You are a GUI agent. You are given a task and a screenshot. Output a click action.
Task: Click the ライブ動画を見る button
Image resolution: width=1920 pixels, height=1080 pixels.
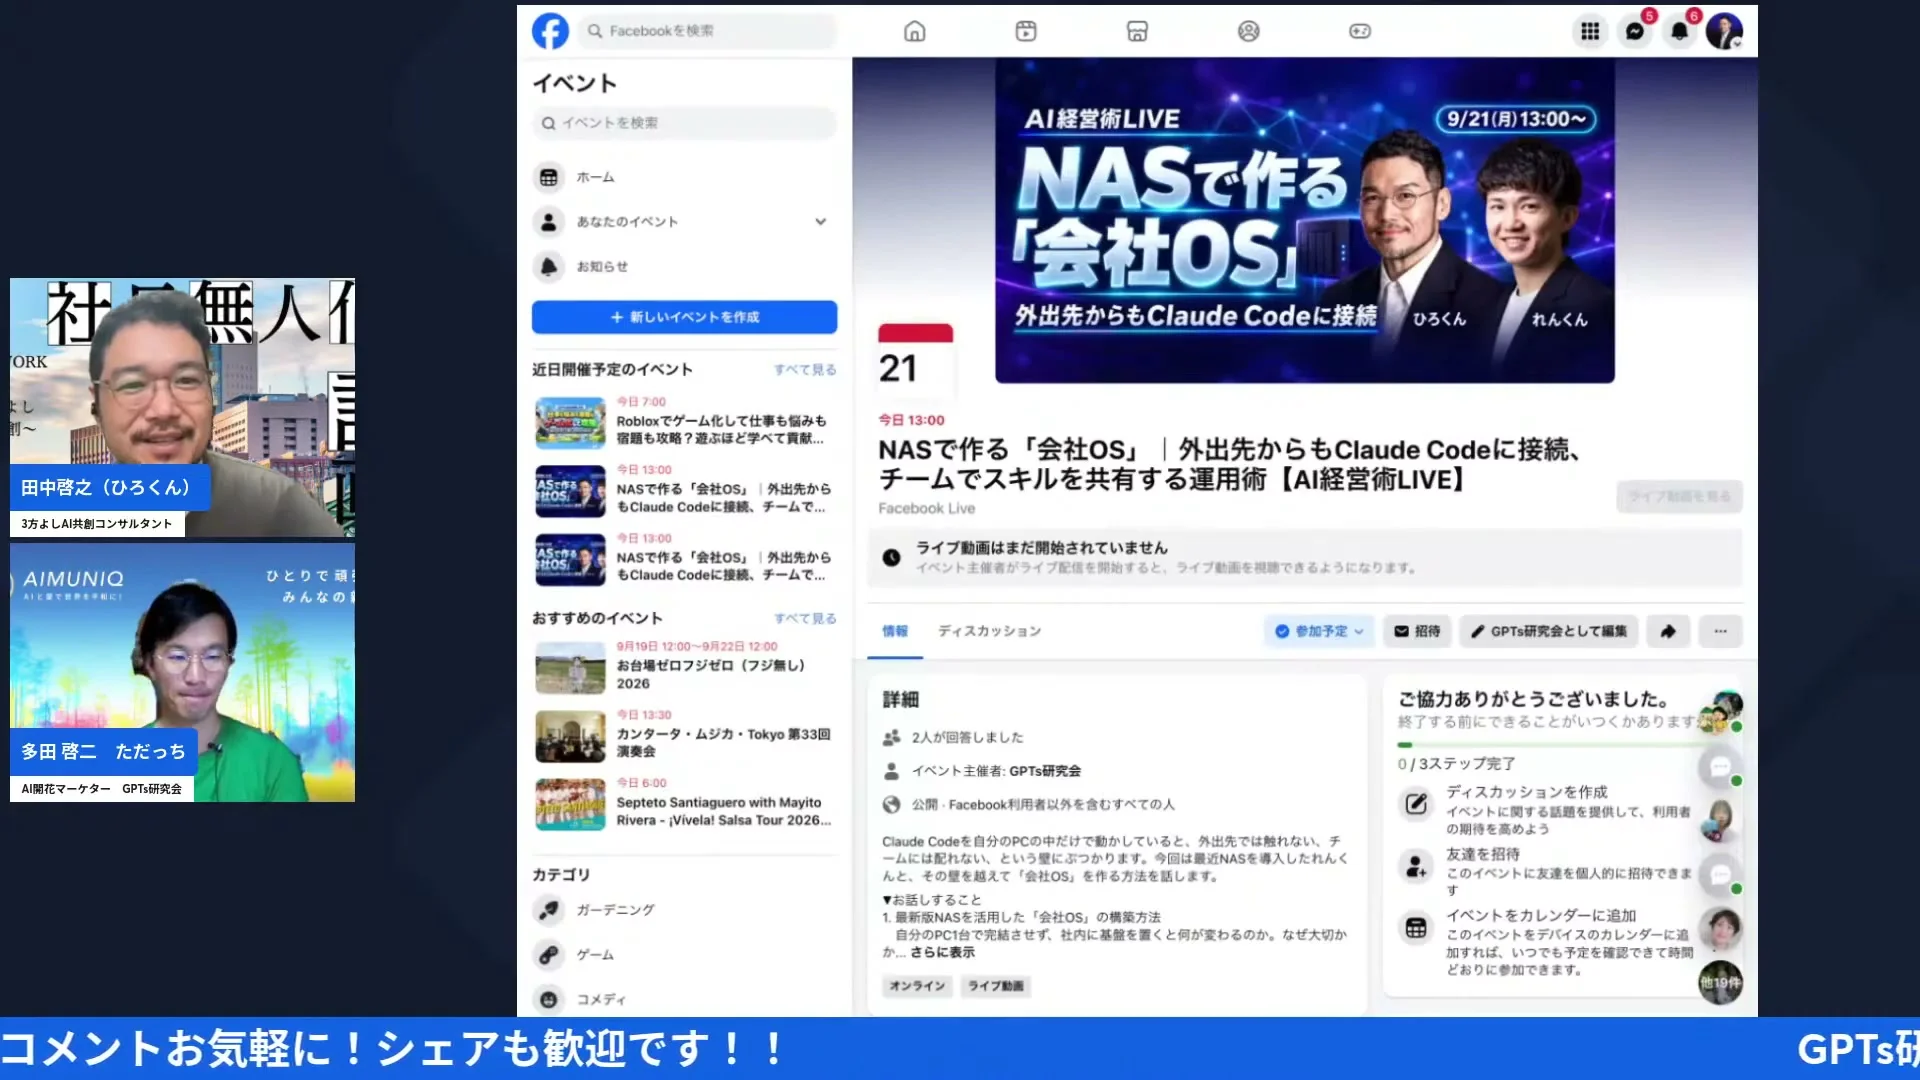(x=1679, y=497)
